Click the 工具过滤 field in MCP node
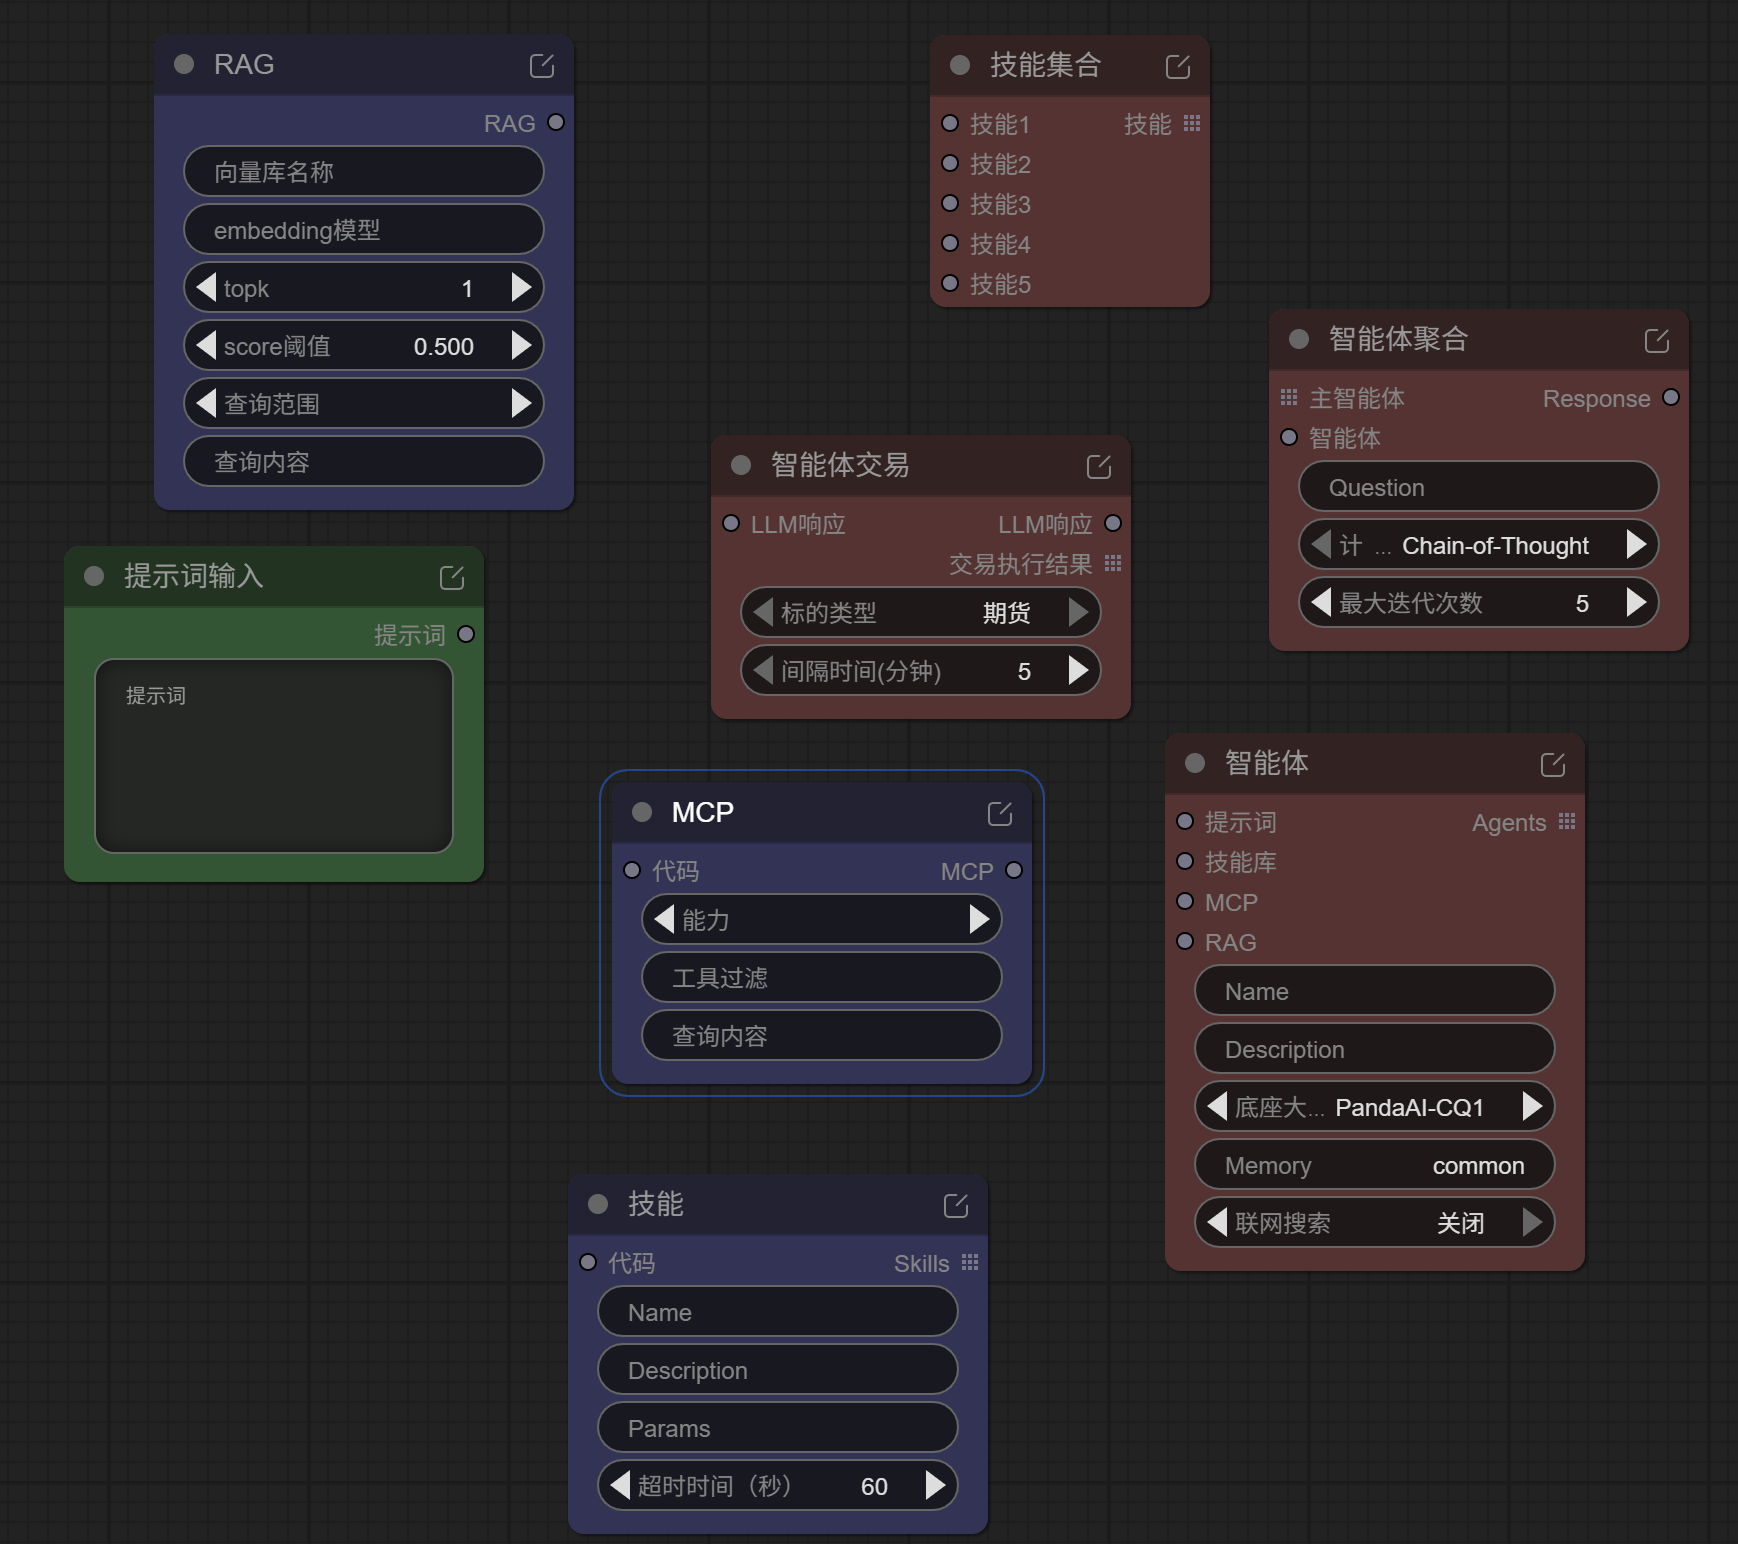 click(x=821, y=977)
